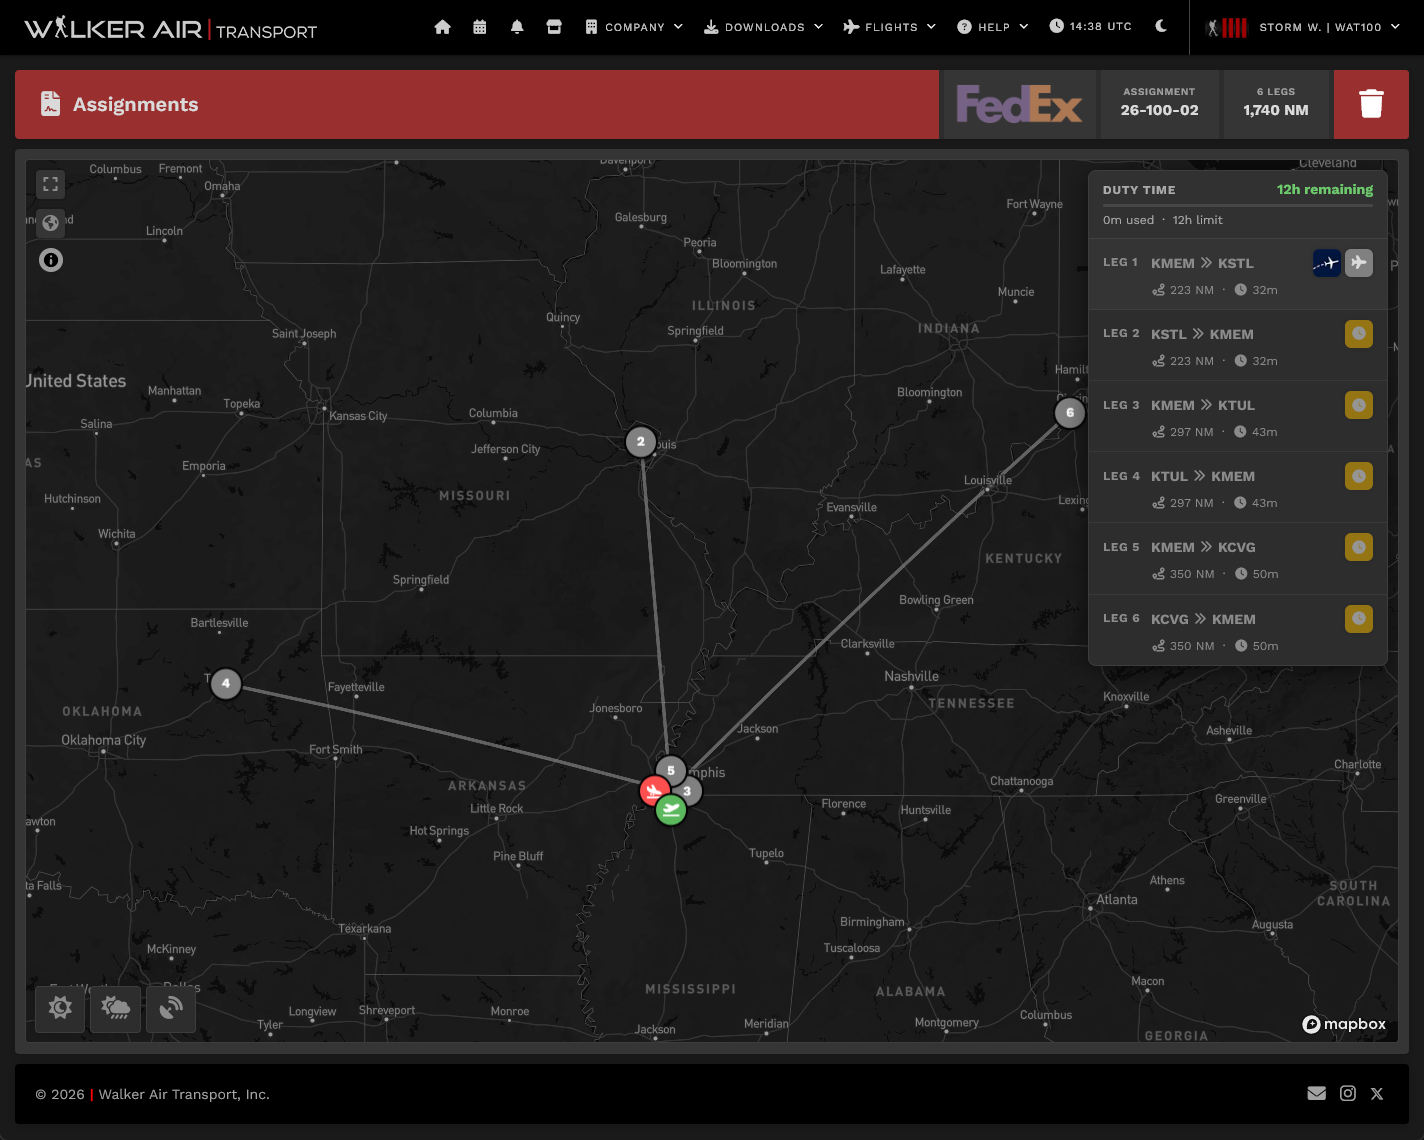Viewport: 1424px width, 1140px height.
Task: Click map waypoint marker 4
Action: pos(226,683)
